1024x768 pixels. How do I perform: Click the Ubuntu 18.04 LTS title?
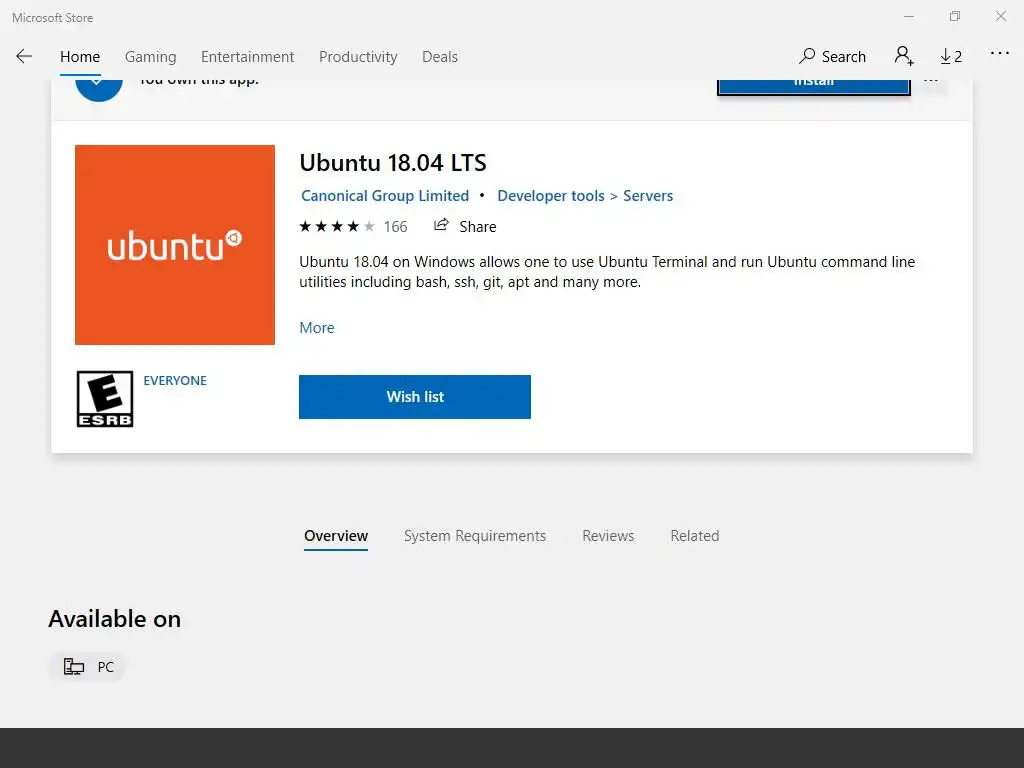[392, 163]
